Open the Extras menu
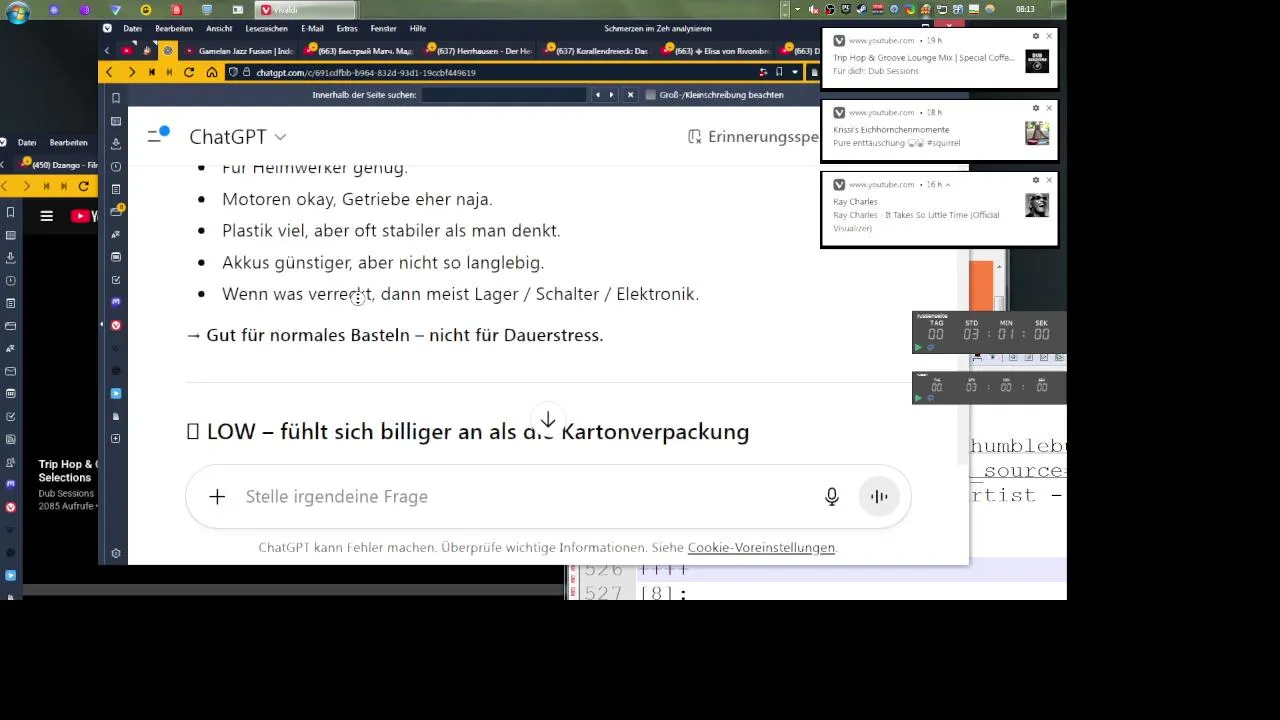Image resolution: width=1280 pixels, height=720 pixels. coord(347,29)
